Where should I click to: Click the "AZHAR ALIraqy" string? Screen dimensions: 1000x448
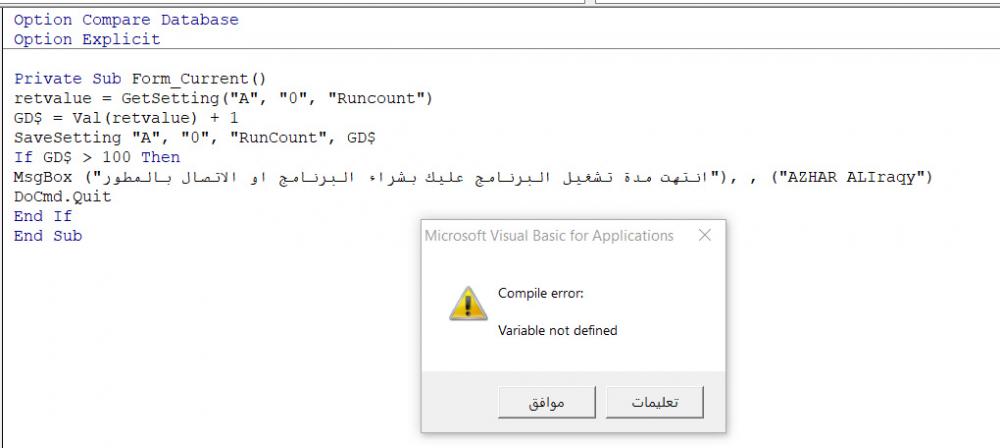tap(852, 177)
